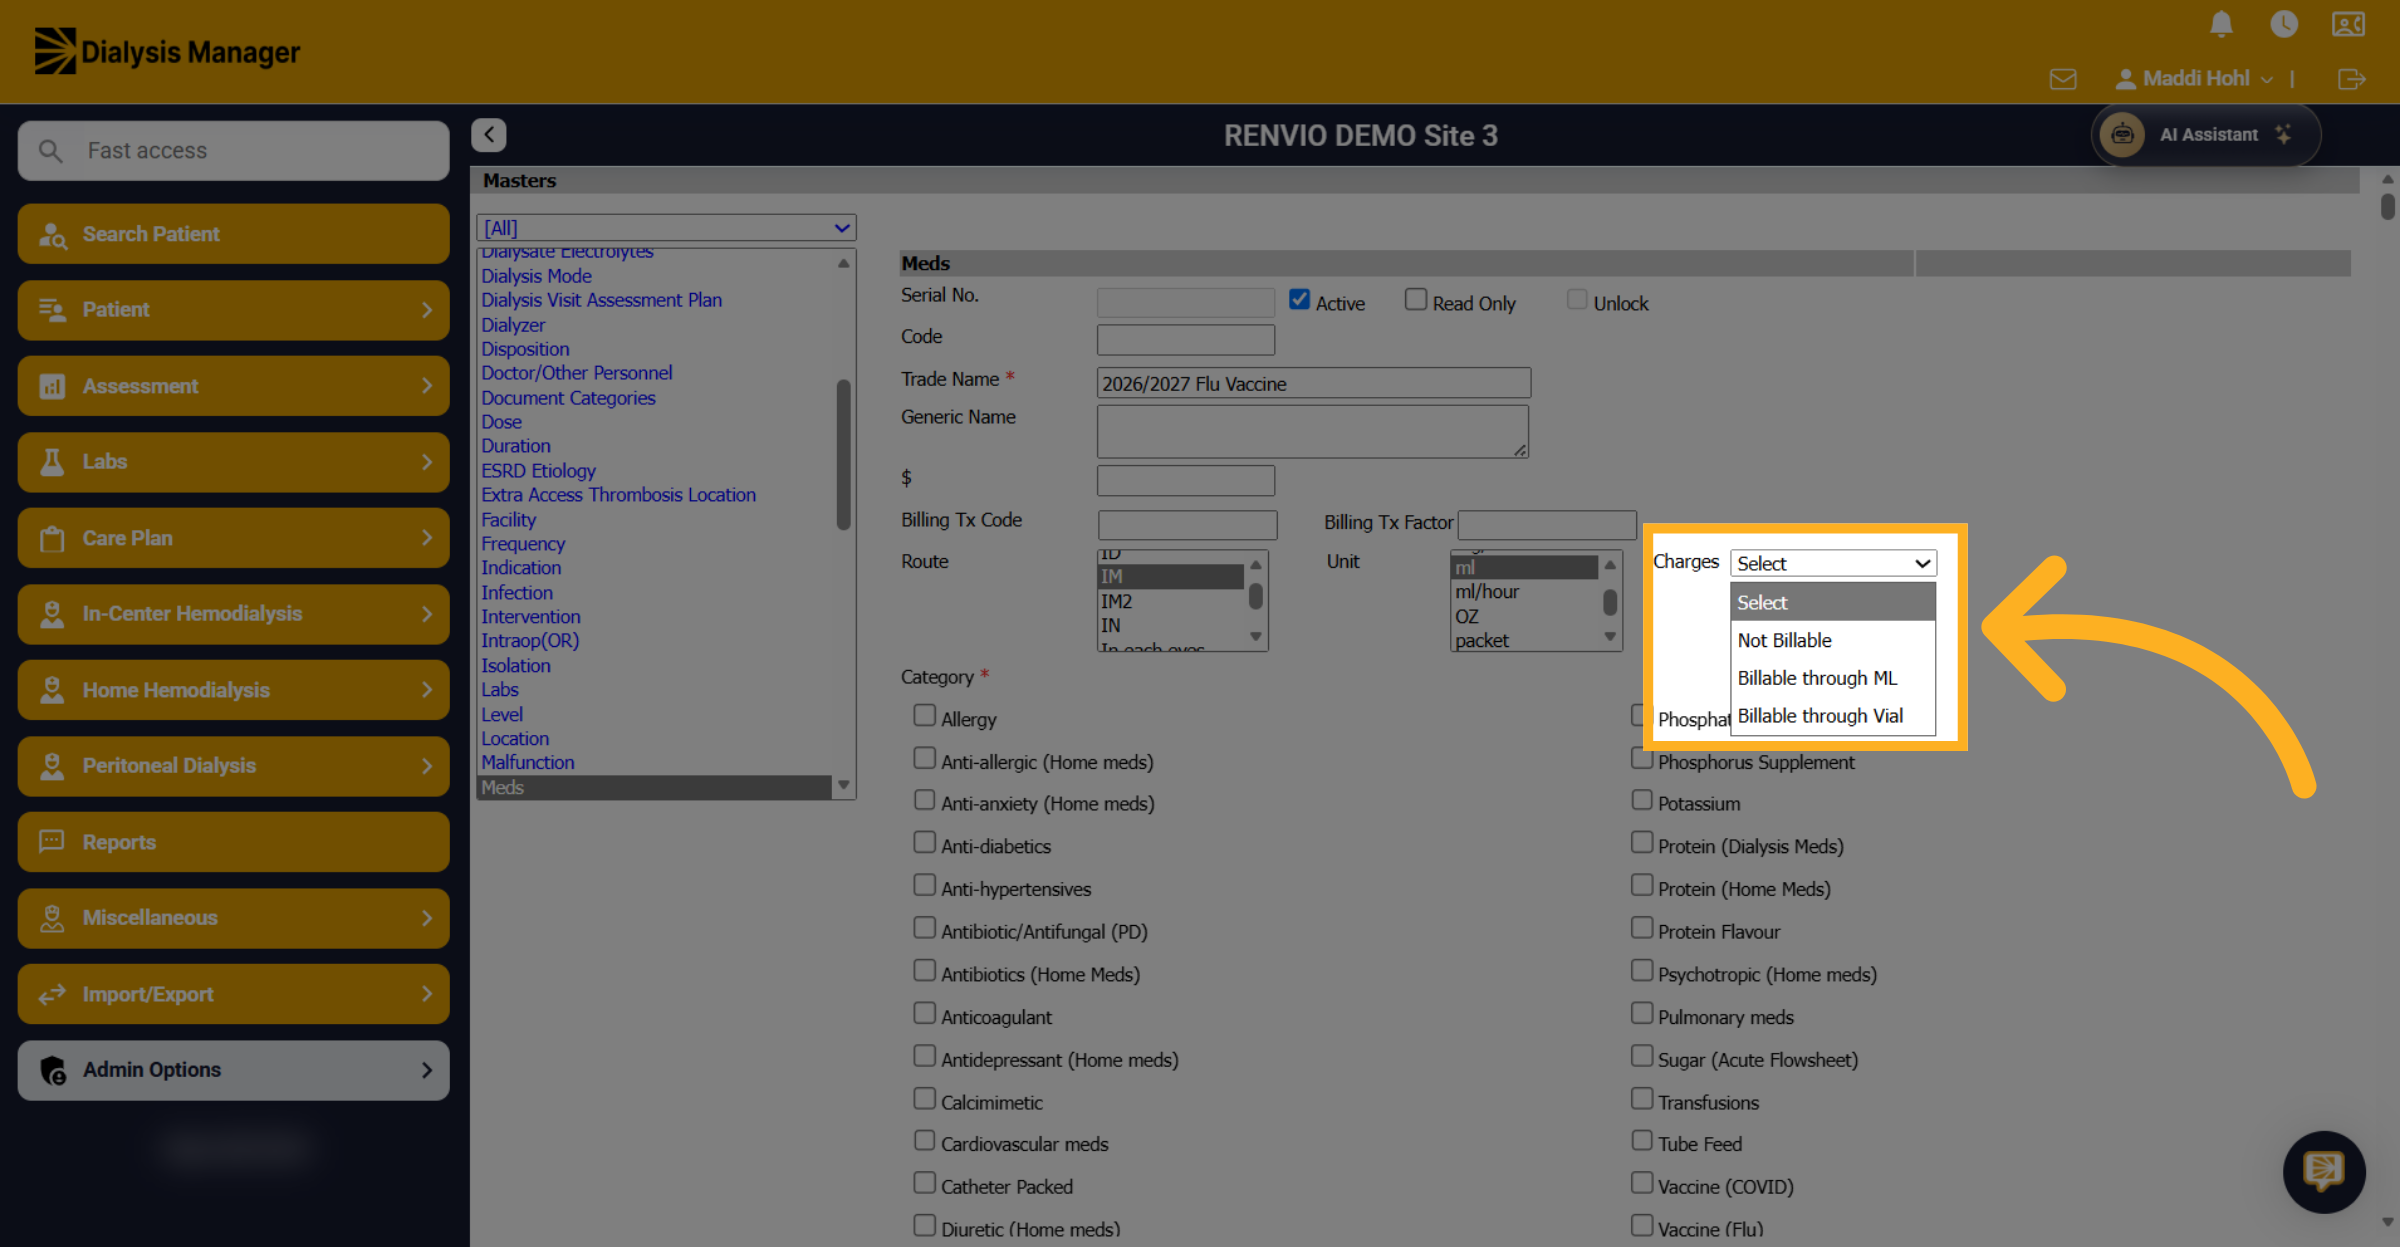
Task: Select Doctor/Other Personnel master
Action: pos(576,373)
